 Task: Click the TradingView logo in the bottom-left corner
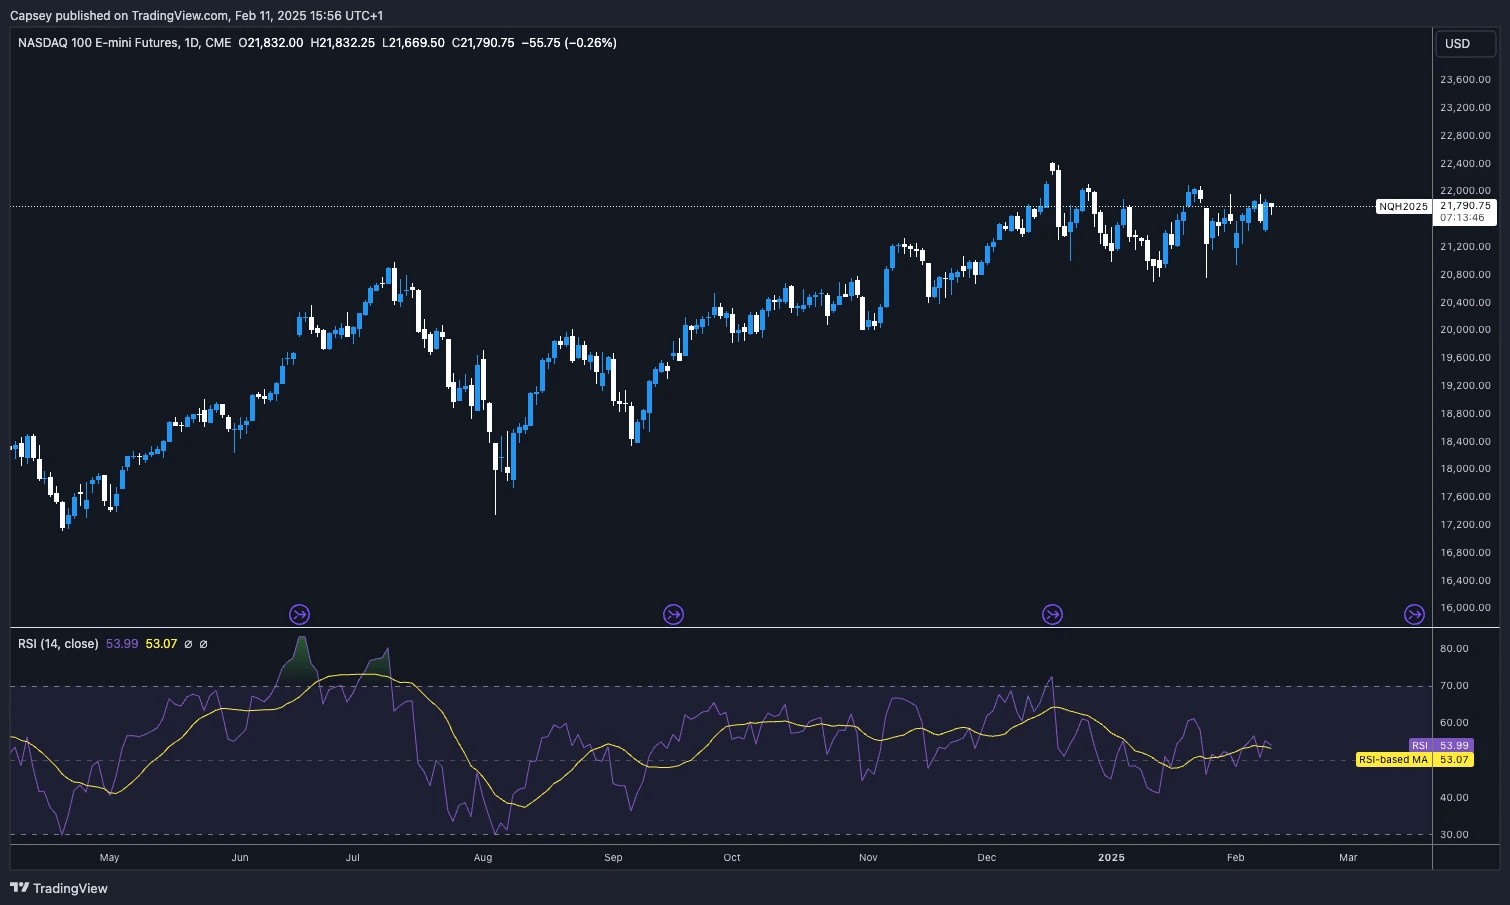56,888
